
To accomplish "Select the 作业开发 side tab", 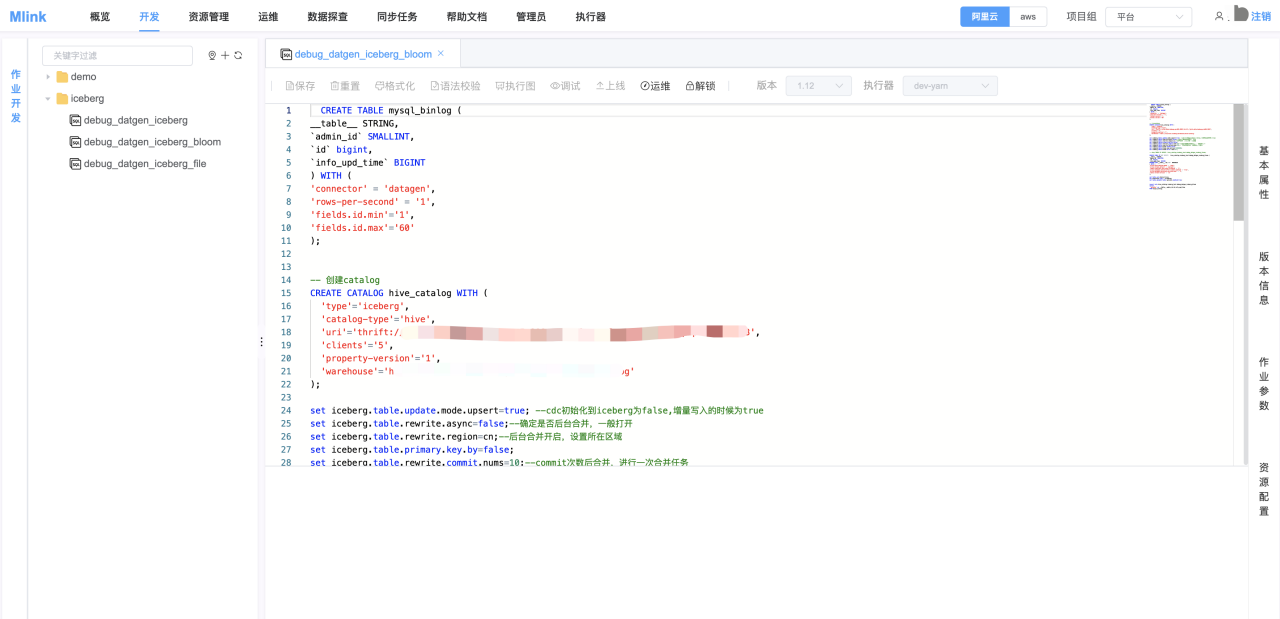I will click(15, 96).
